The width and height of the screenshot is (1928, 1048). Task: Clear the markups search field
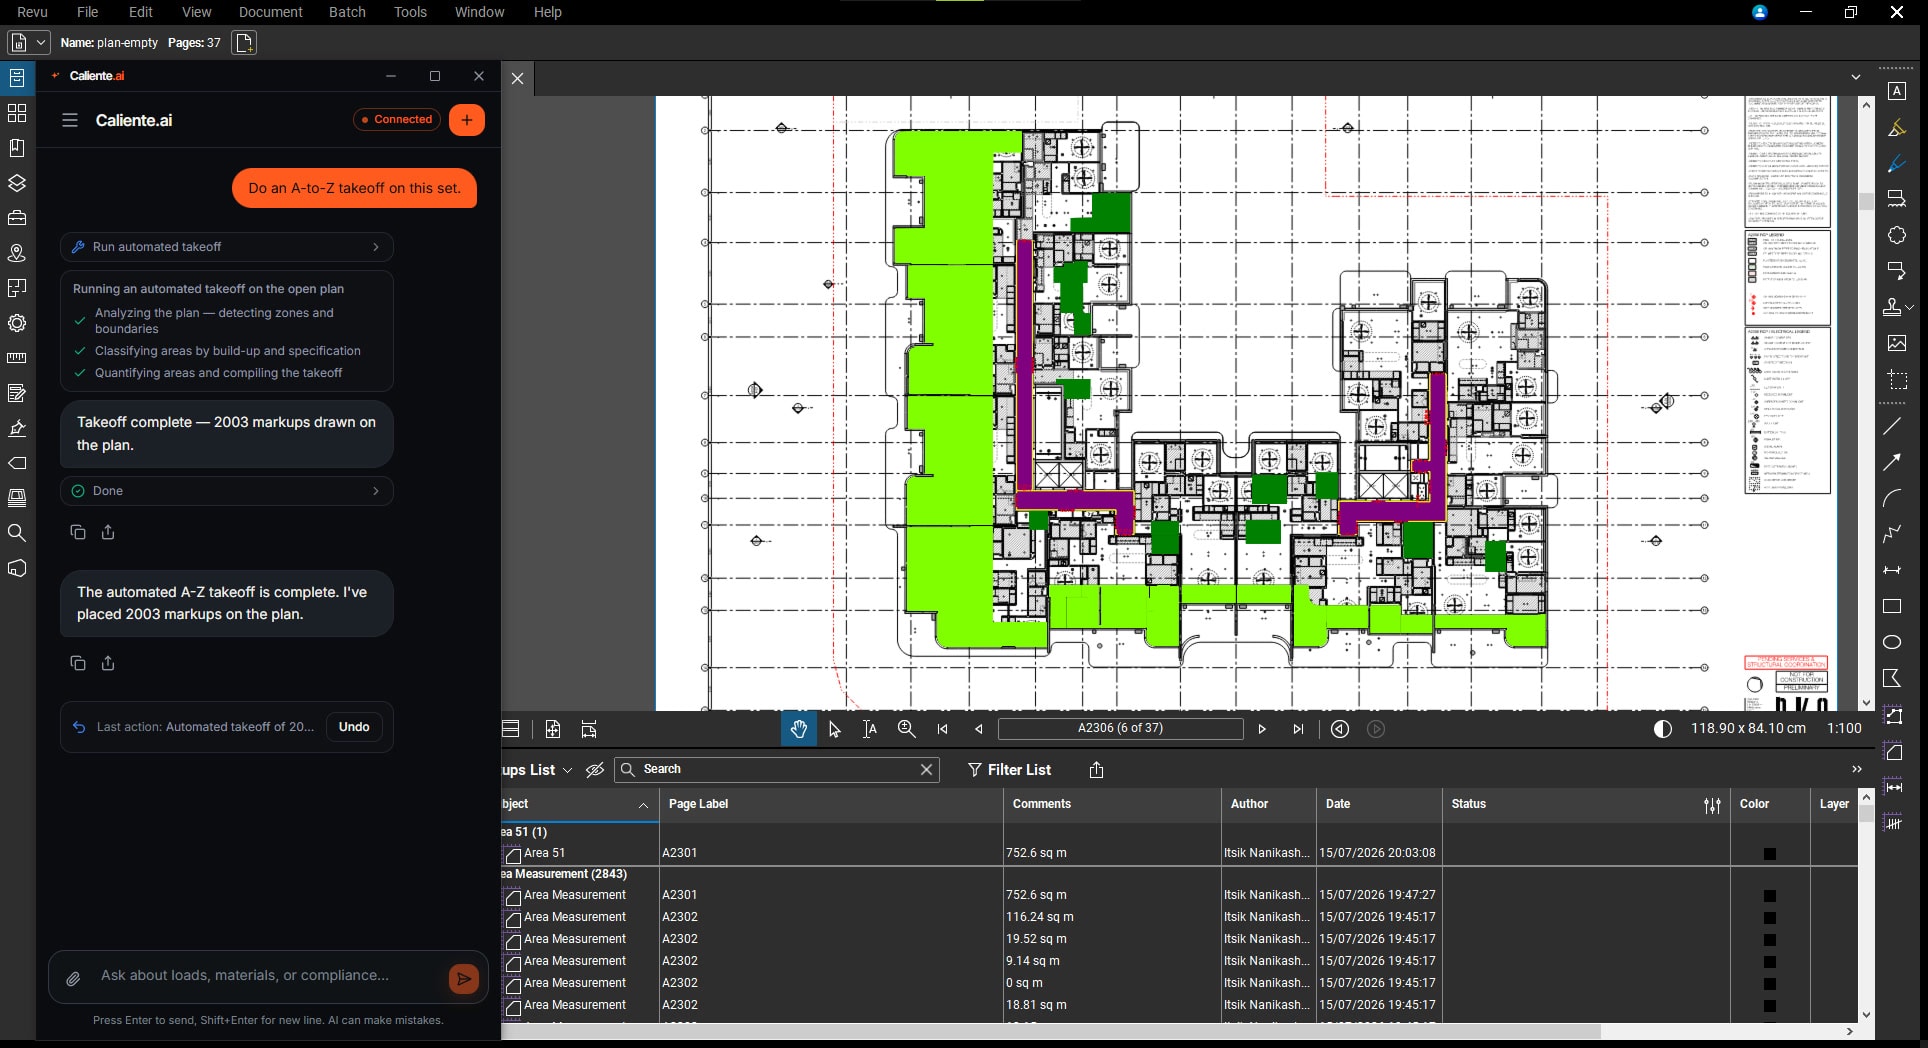(x=926, y=769)
